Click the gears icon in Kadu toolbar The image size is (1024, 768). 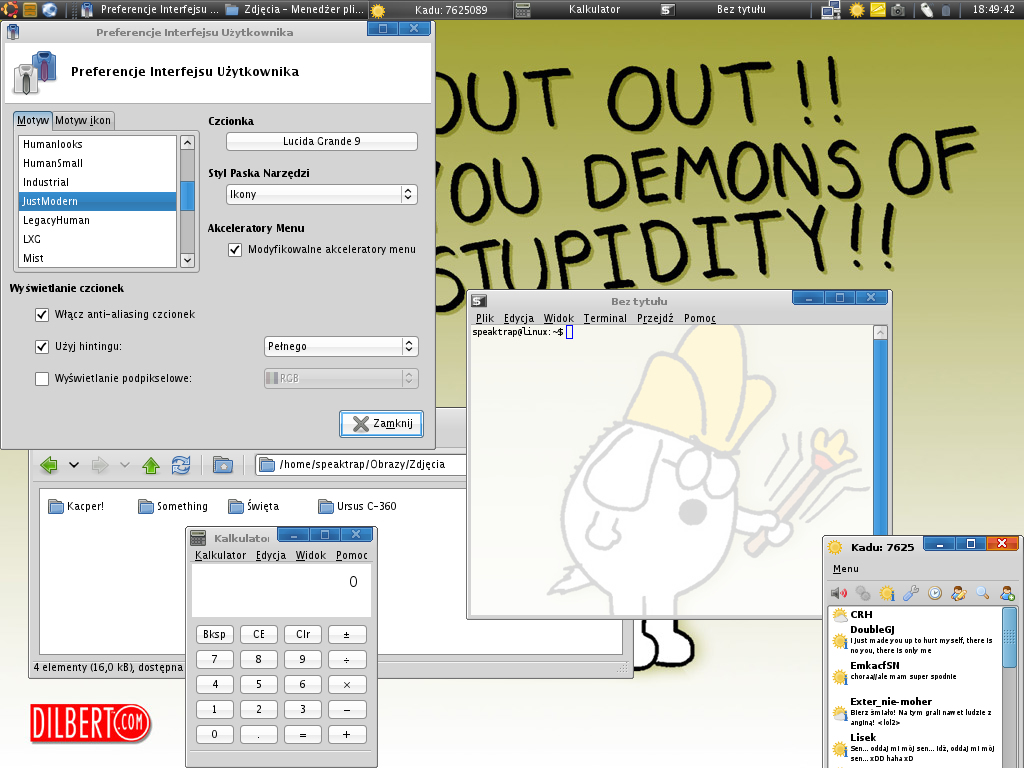[863, 593]
